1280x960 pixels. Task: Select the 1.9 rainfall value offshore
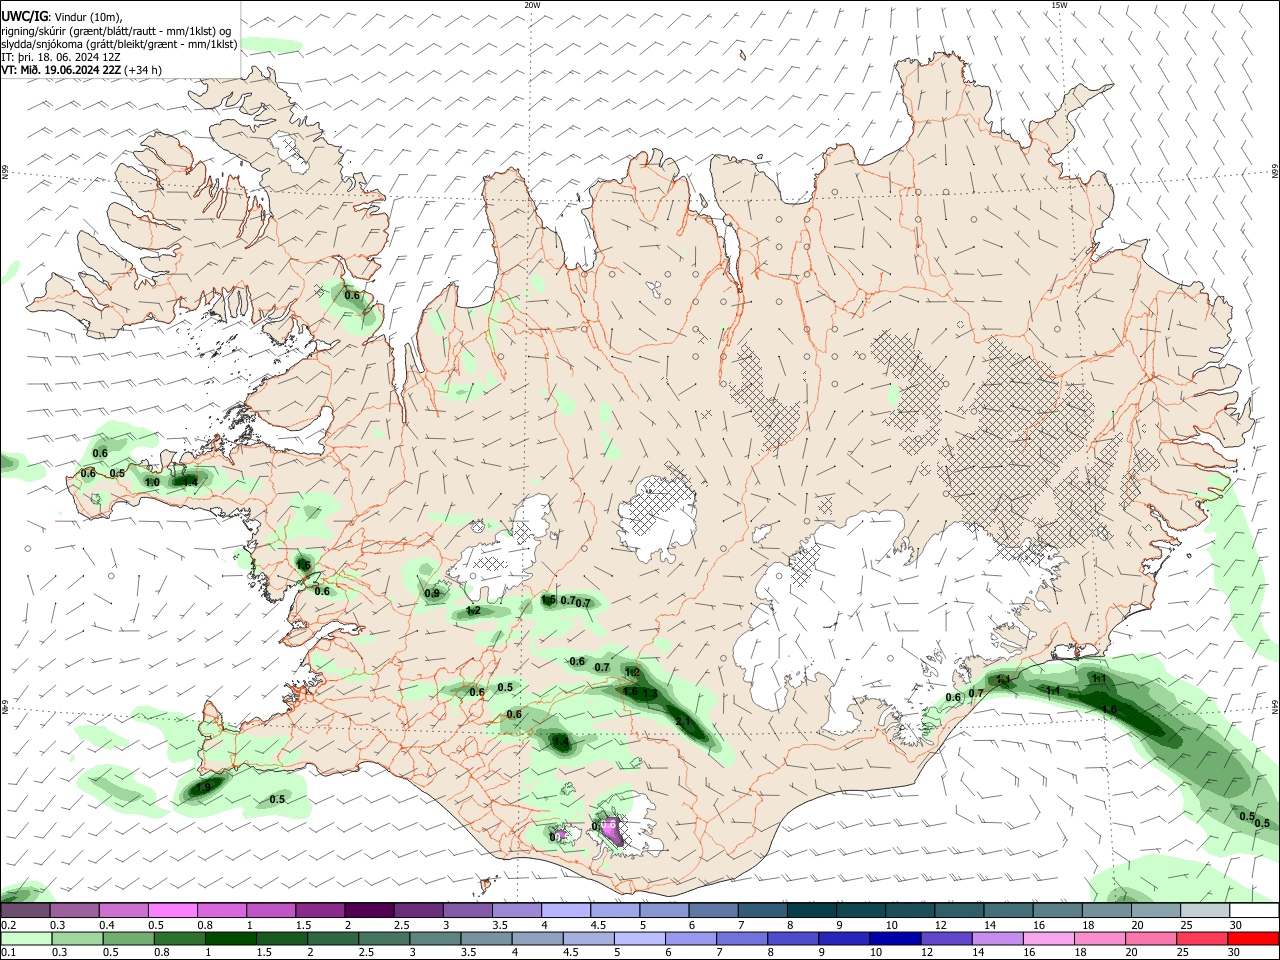coord(203,788)
